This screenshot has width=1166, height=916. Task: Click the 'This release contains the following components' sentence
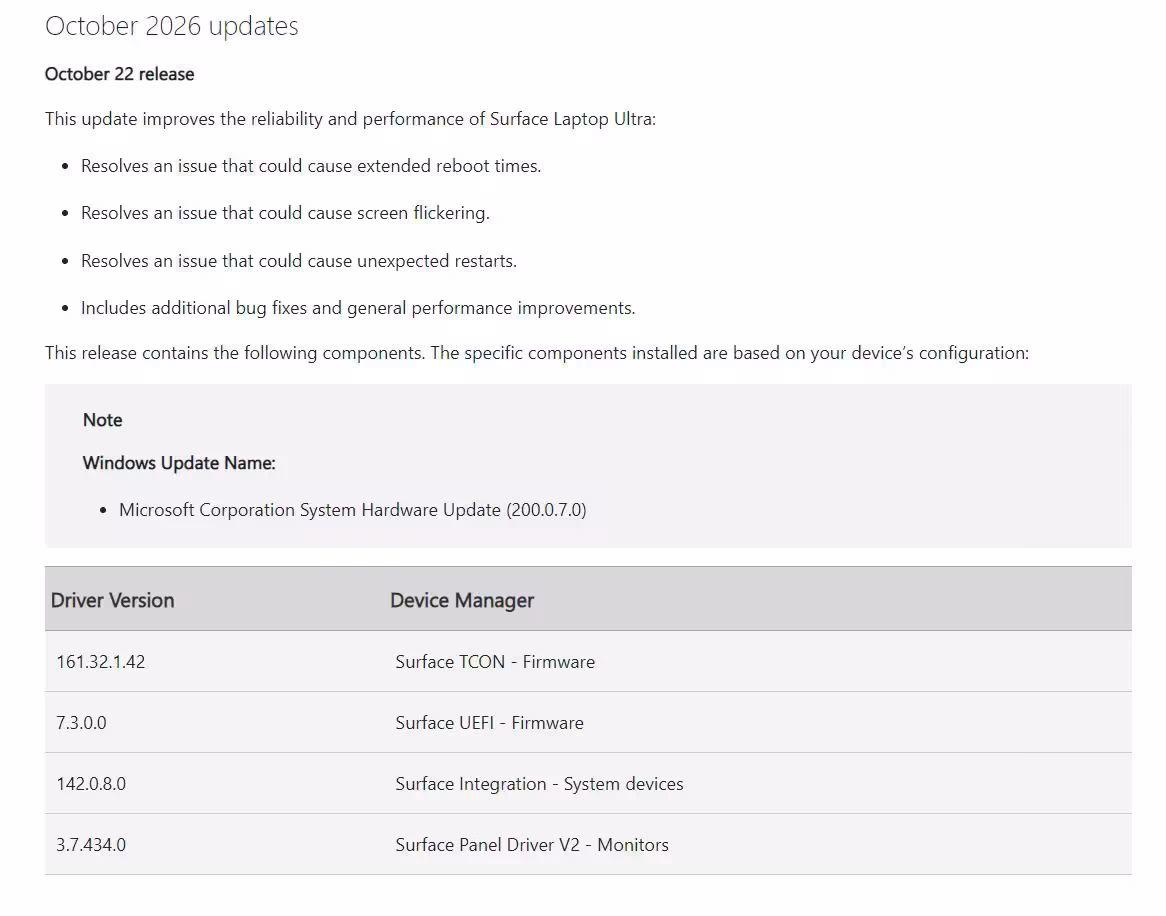537,352
